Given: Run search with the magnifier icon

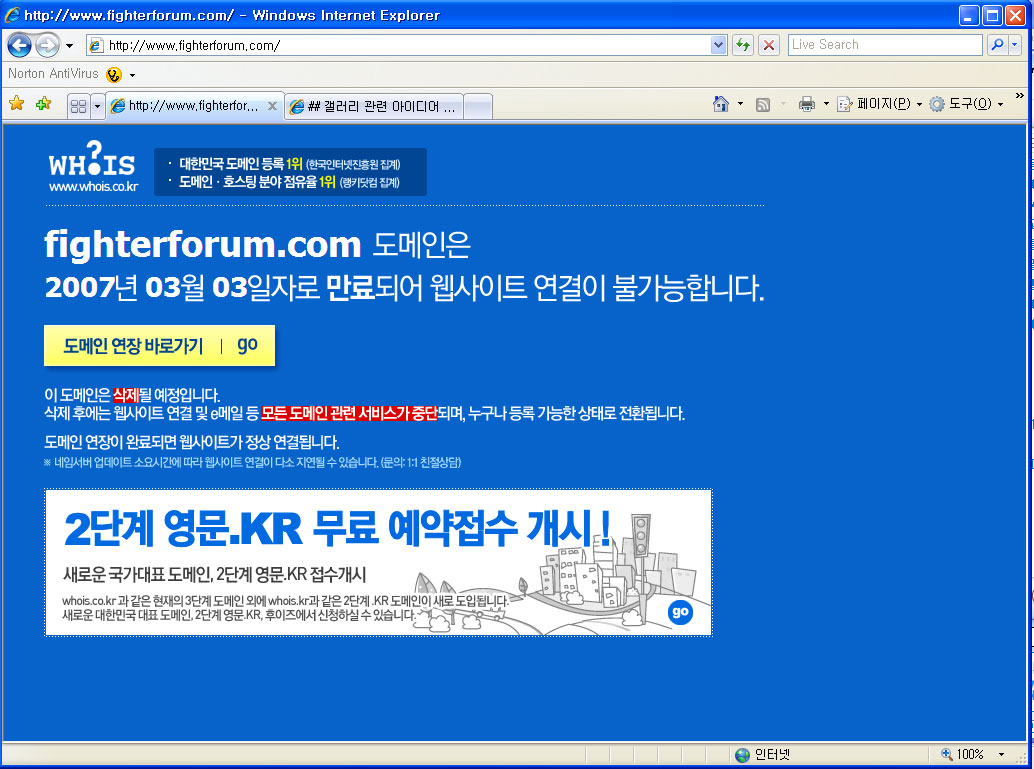Looking at the screenshot, I should pyautogui.click(x=997, y=45).
